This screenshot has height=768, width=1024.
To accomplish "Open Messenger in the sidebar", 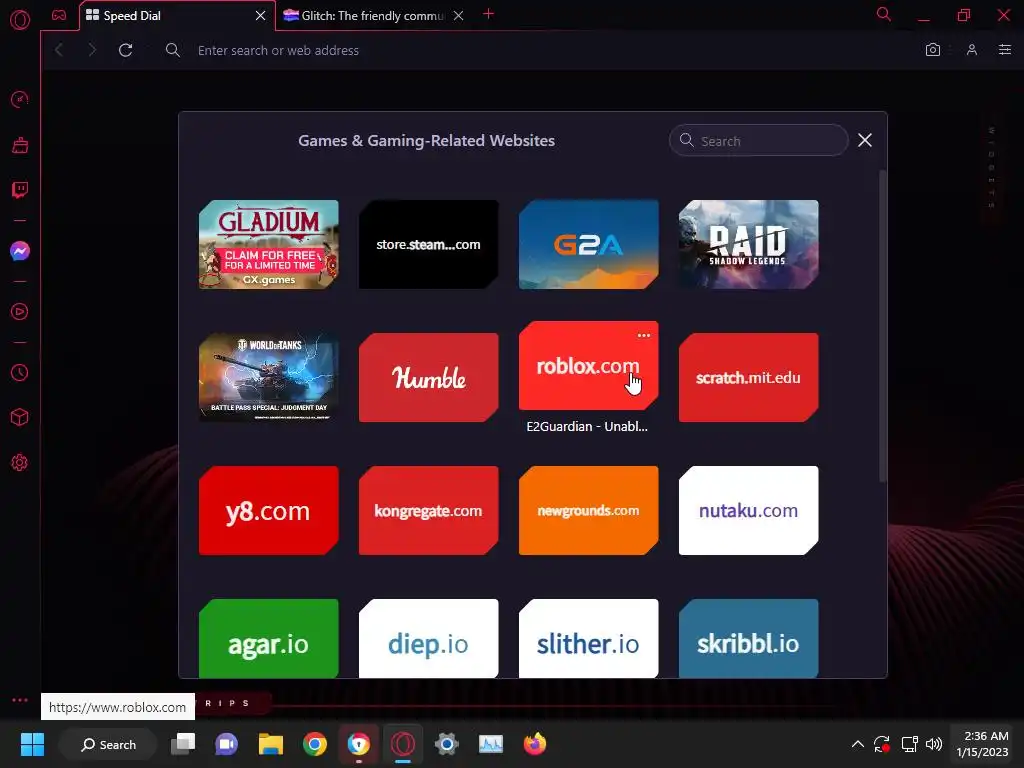I will (20, 251).
